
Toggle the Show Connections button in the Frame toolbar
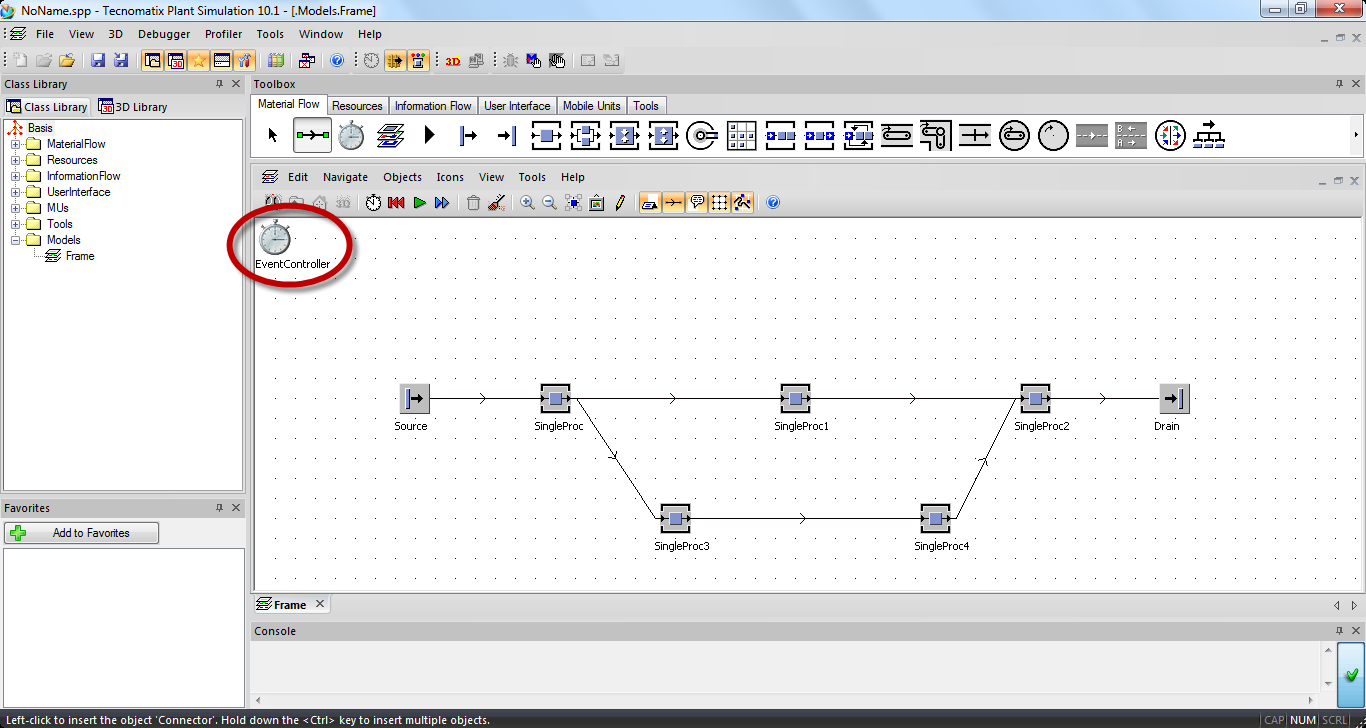click(x=673, y=203)
